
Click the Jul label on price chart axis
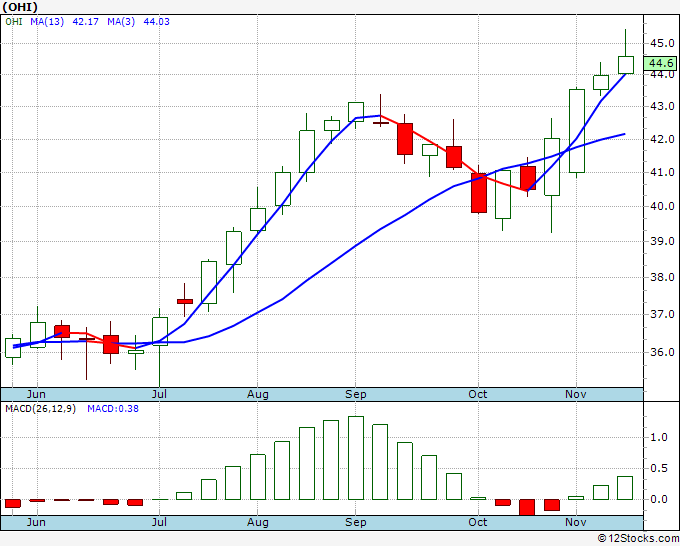pos(159,394)
